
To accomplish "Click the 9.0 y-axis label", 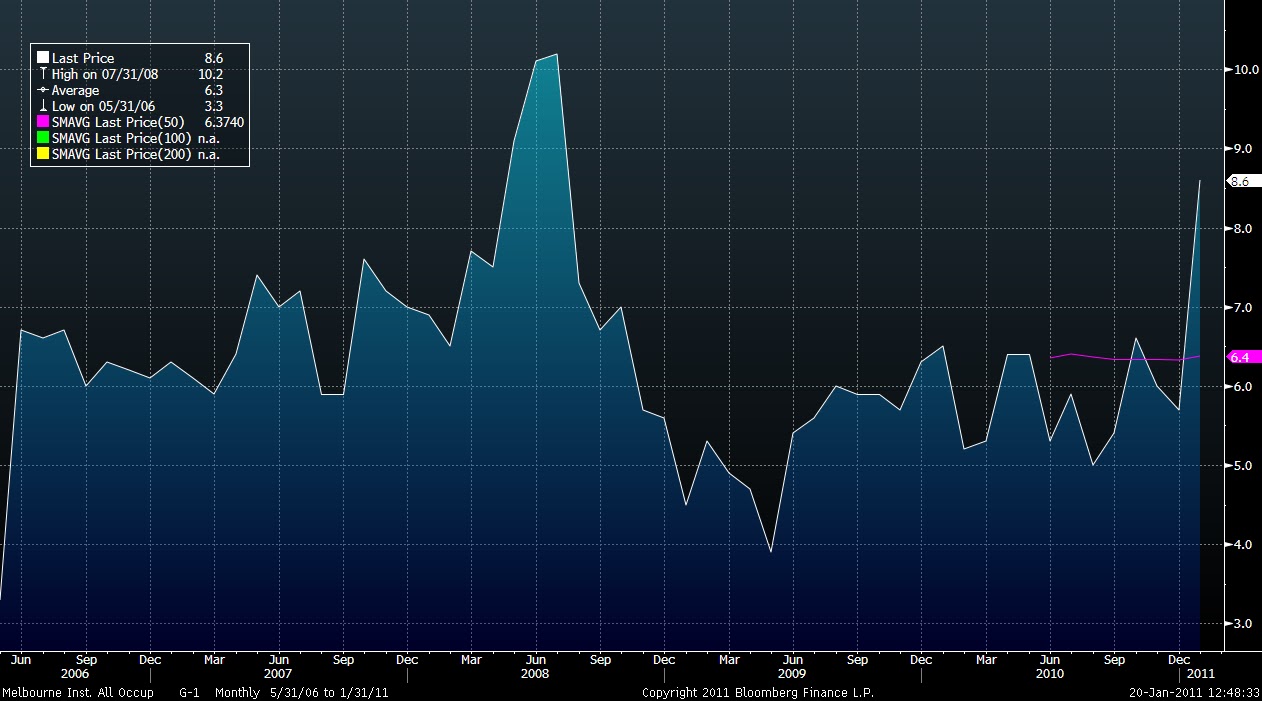I will click(1241, 149).
